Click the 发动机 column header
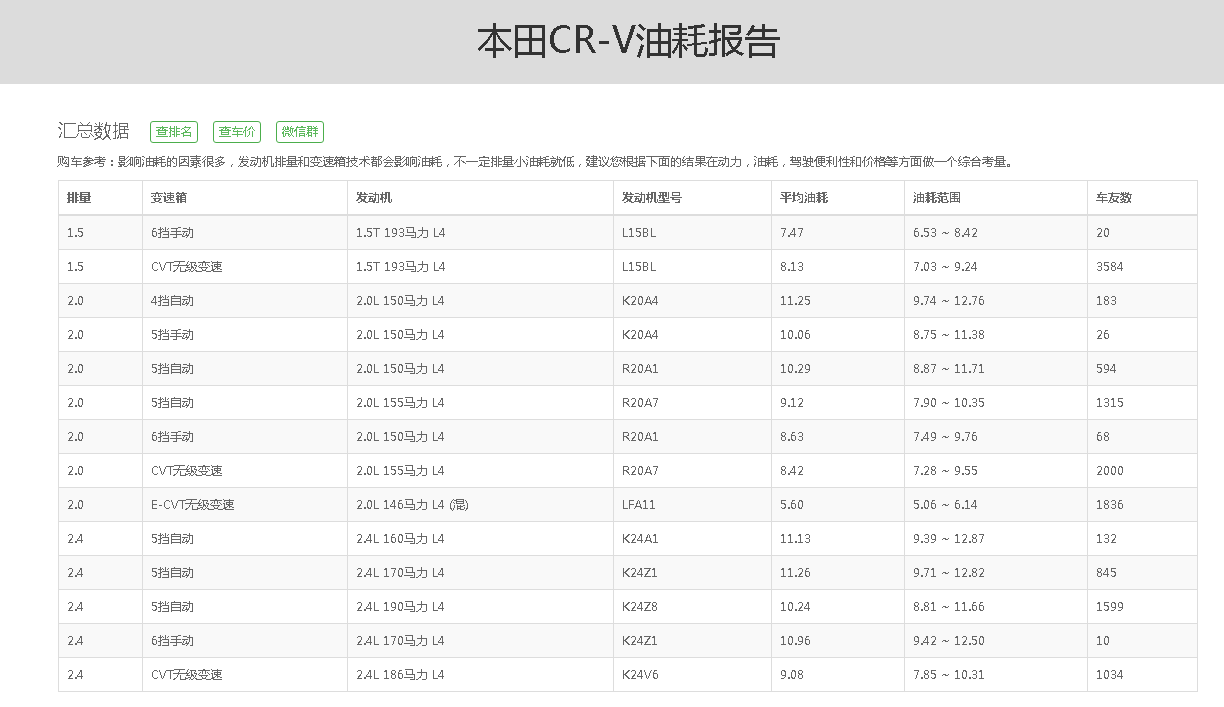Image resolution: width=1224 pixels, height=707 pixels. click(x=374, y=198)
